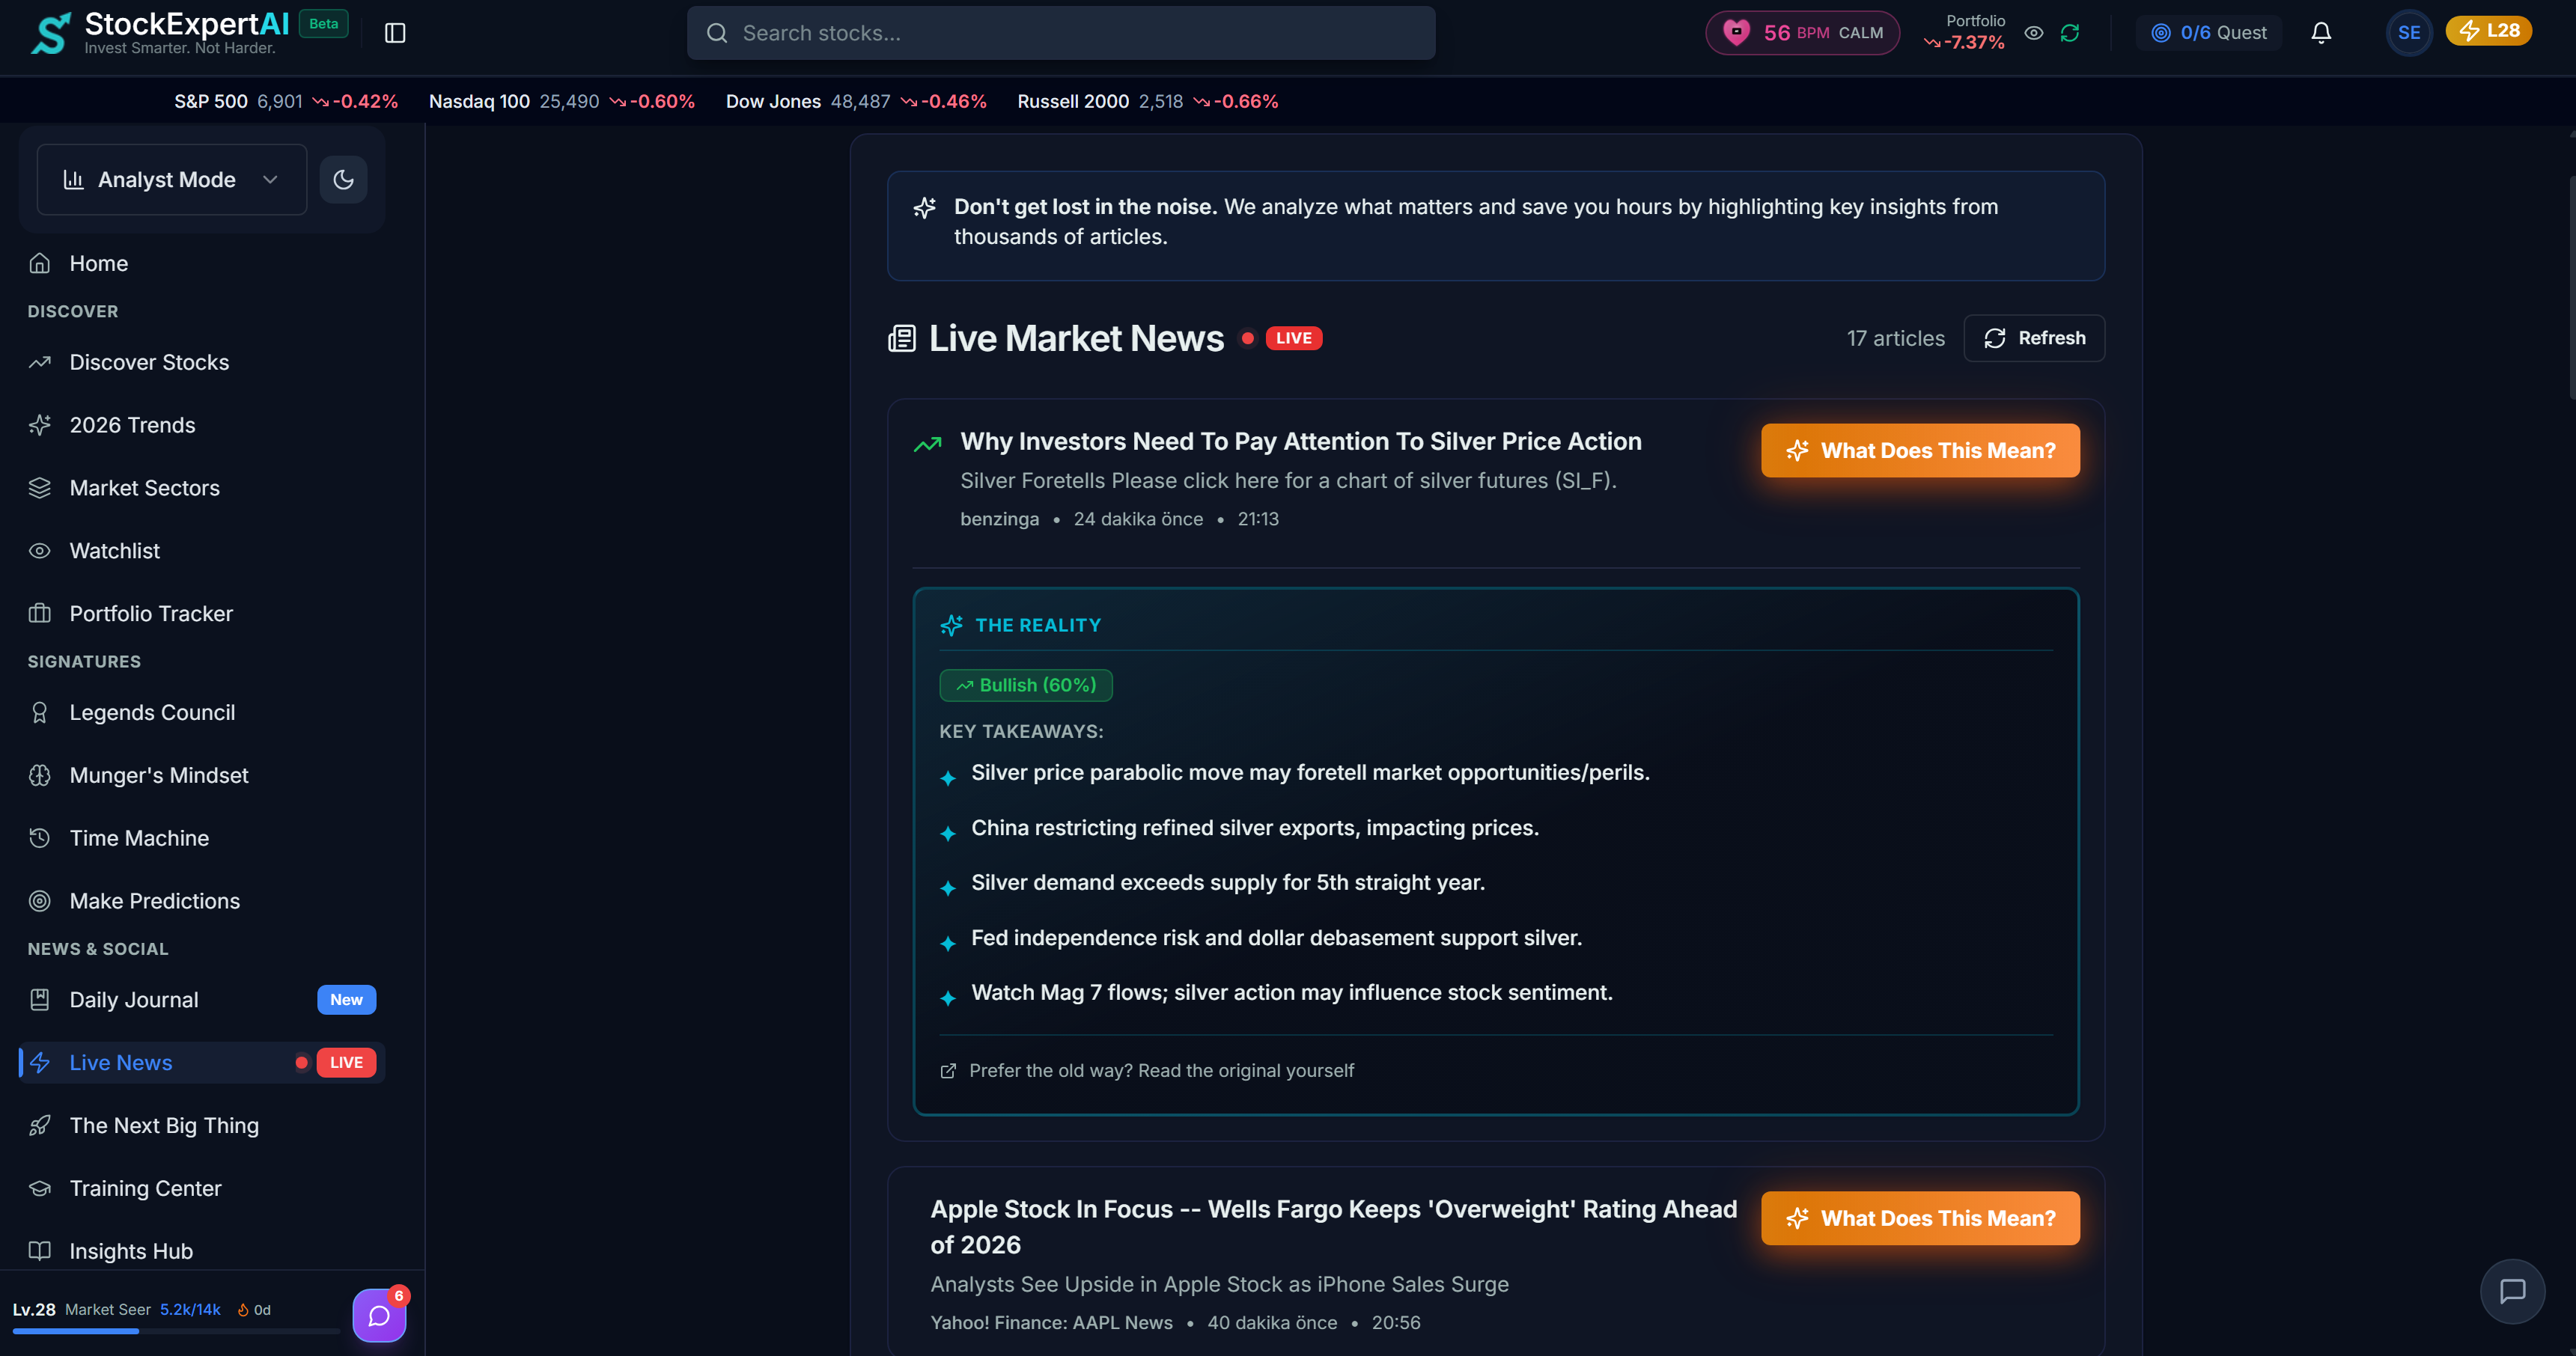
Task: Expand the Analyst Mode dropdown
Action: (170, 179)
